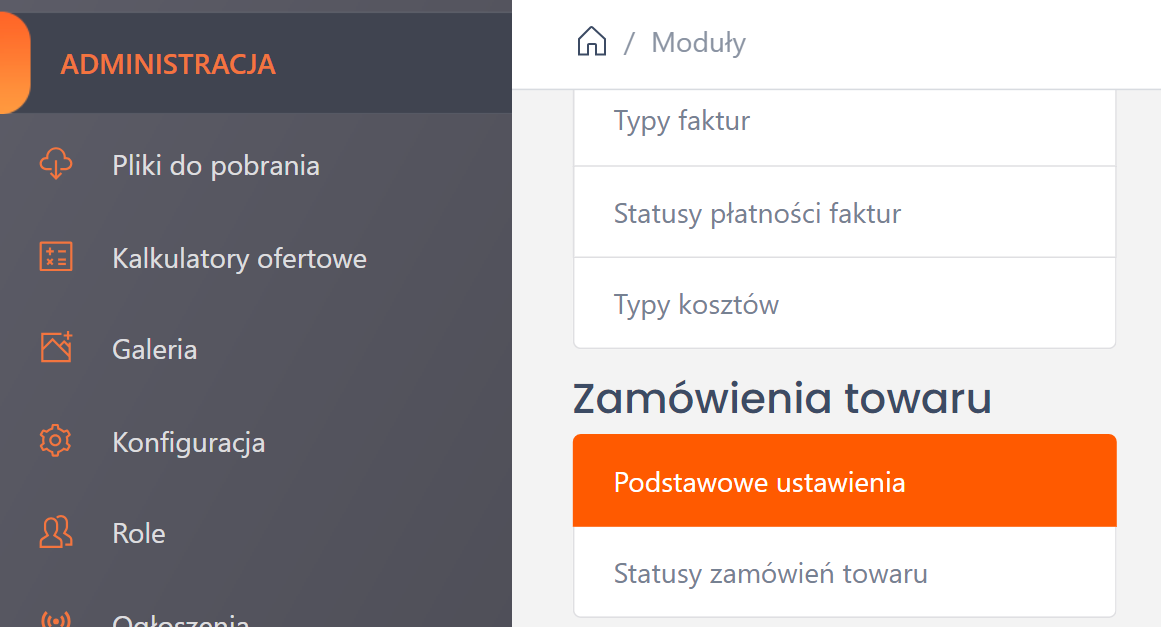The width and height of the screenshot is (1161, 627).
Task: Open the Typy faktur settings
Action: click(x=682, y=122)
